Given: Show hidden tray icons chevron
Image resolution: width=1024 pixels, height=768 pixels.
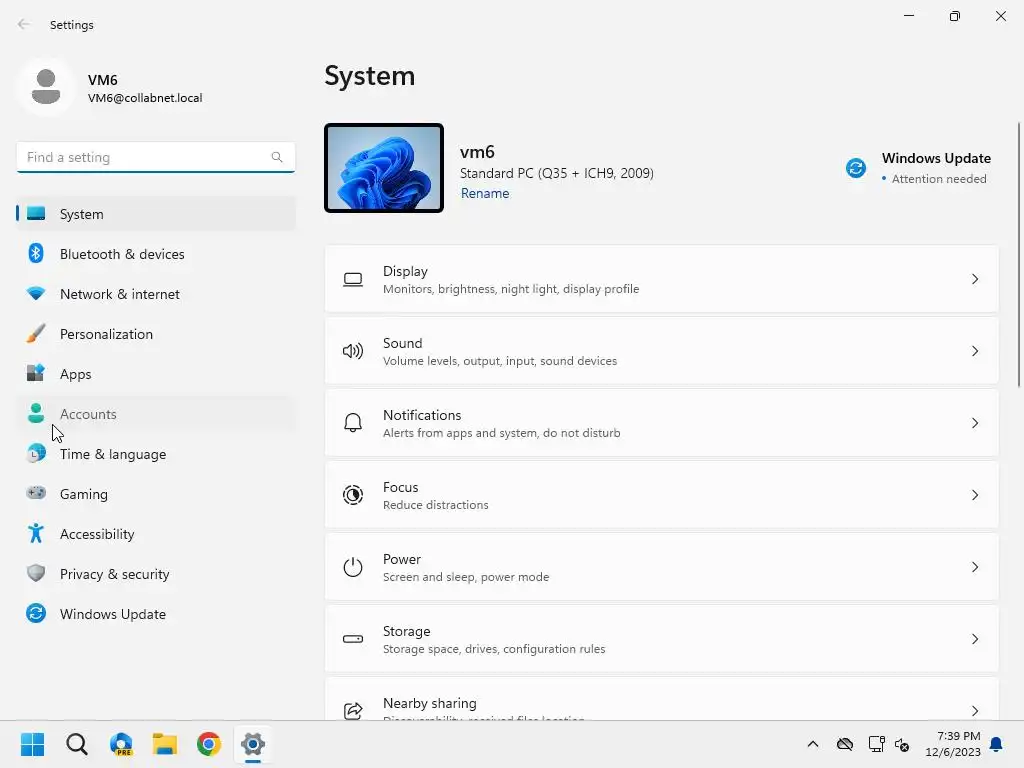Looking at the screenshot, I should [813, 744].
